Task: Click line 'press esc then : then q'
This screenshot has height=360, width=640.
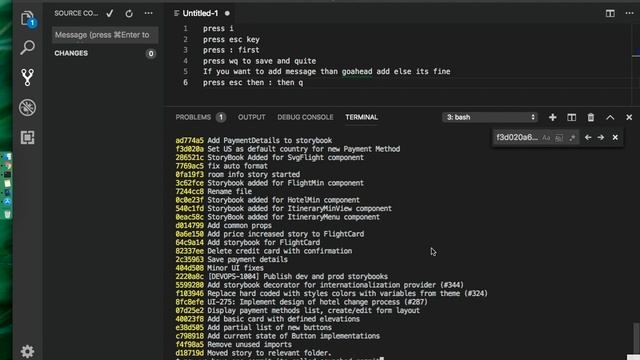Action: click(253, 82)
